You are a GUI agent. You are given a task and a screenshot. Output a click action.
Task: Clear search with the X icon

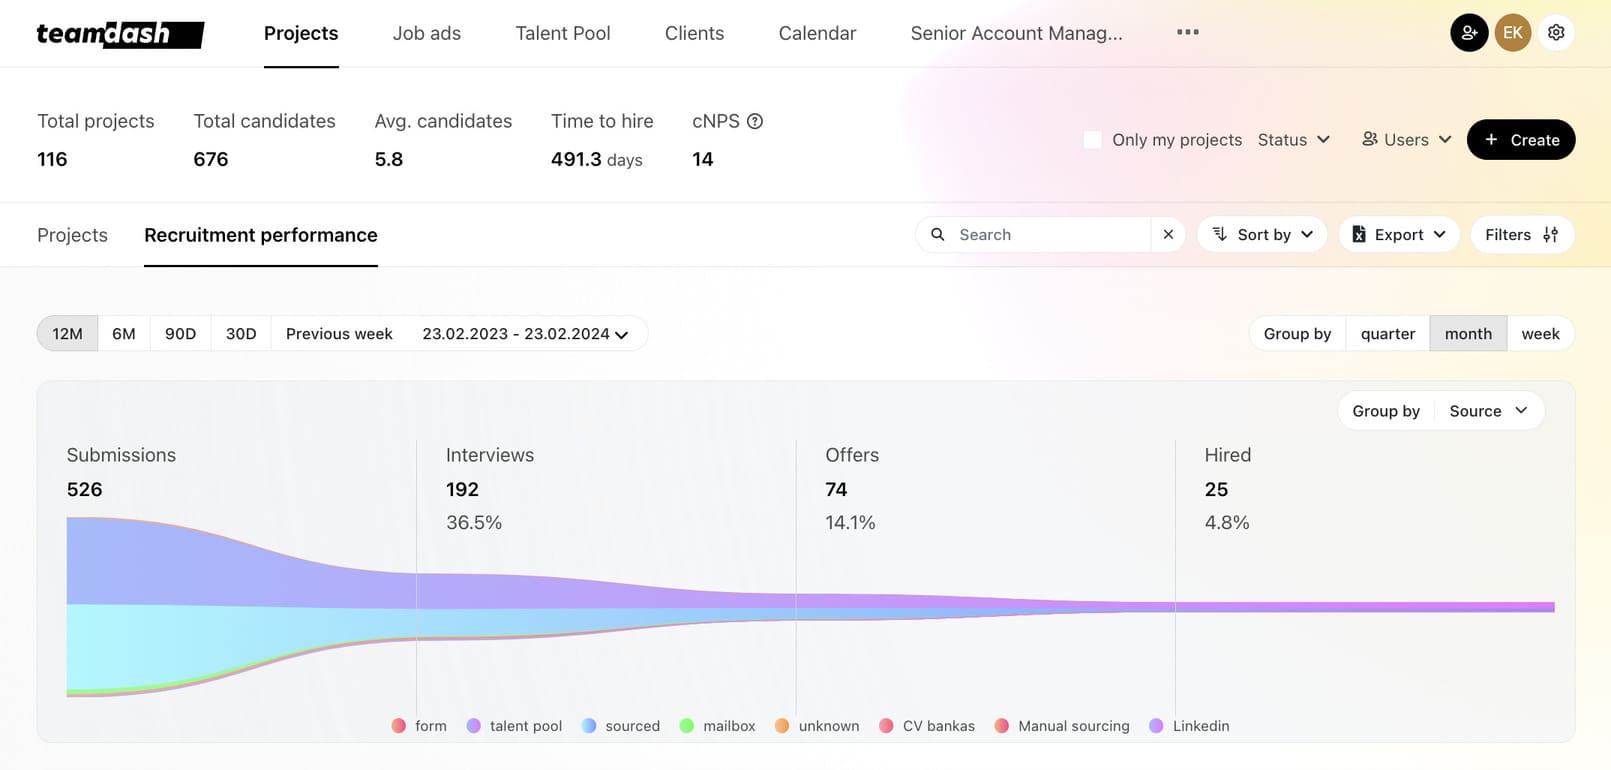pos(1168,234)
